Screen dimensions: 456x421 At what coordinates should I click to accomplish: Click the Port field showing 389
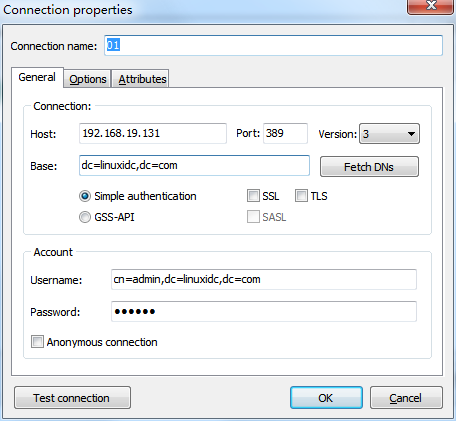coord(285,133)
